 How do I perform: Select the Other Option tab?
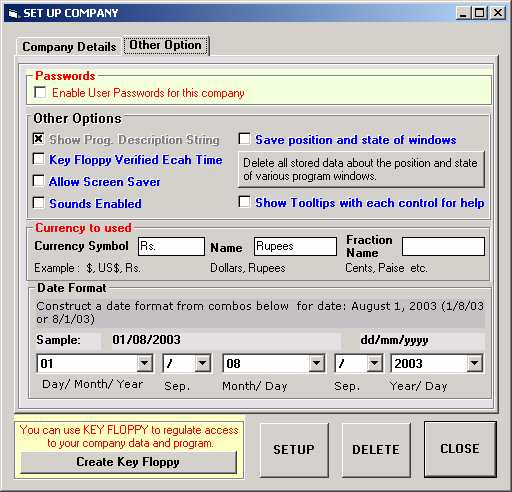(165, 45)
